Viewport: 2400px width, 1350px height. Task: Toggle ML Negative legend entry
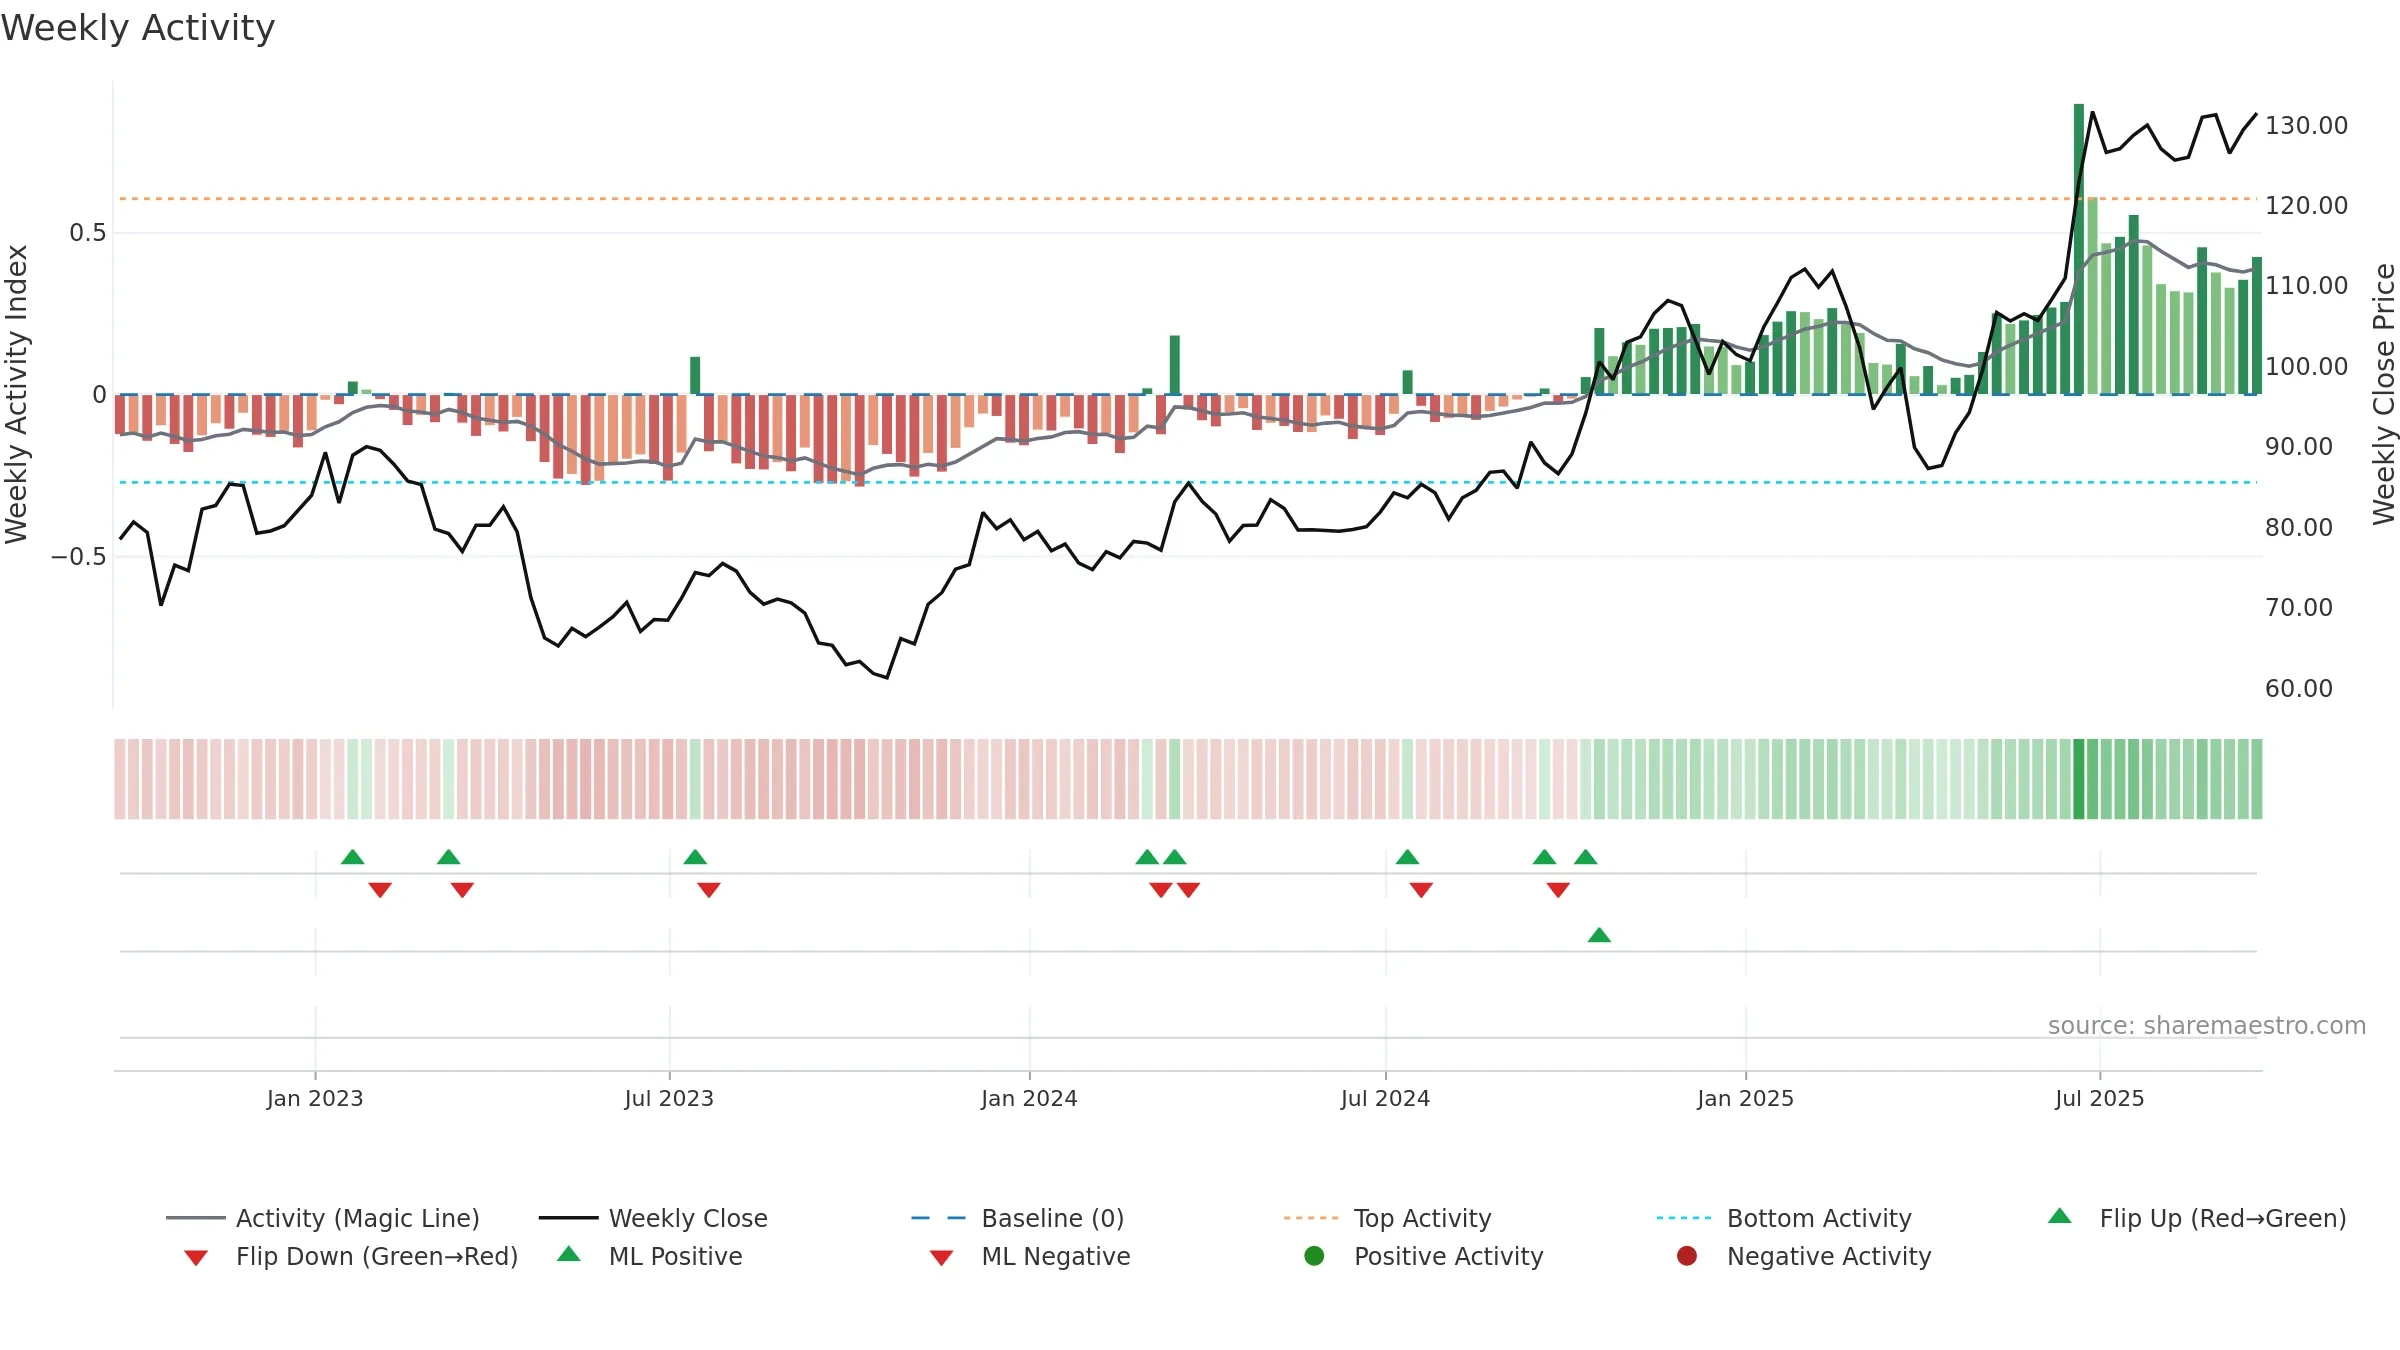[x=1030, y=1256]
